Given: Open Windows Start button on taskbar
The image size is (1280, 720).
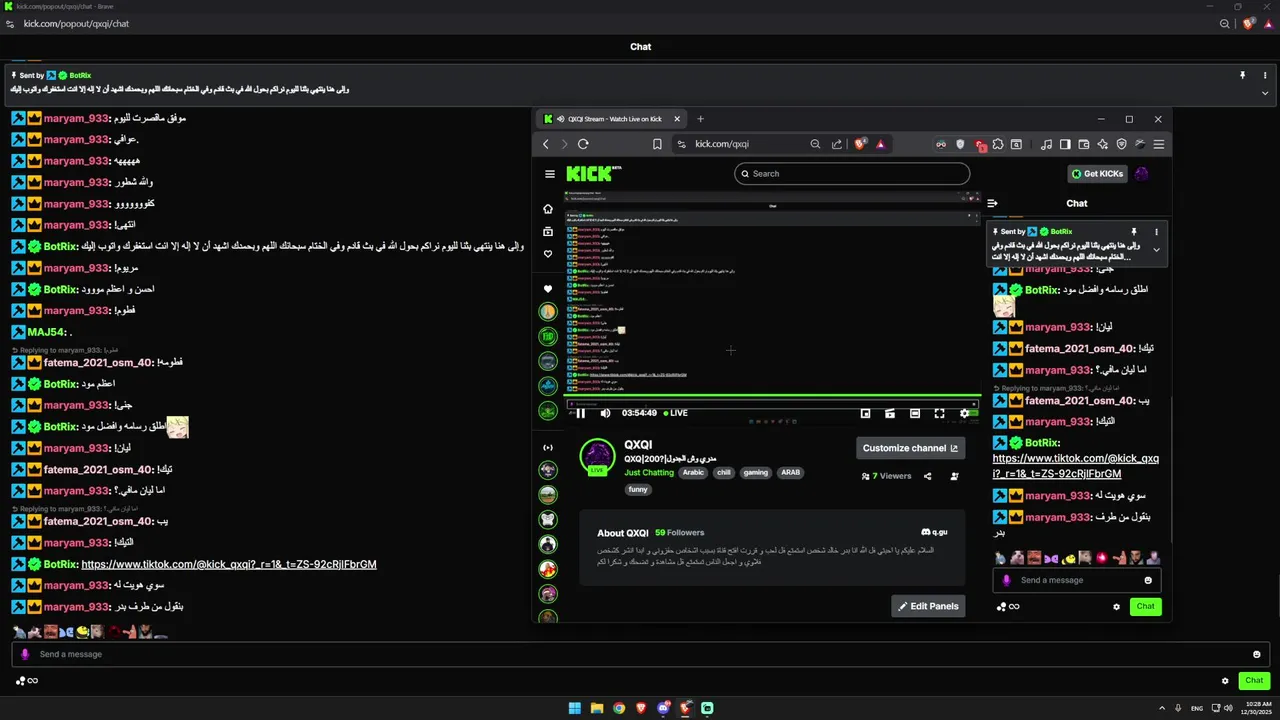Looking at the screenshot, I should pyautogui.click(x=575, y=708).
